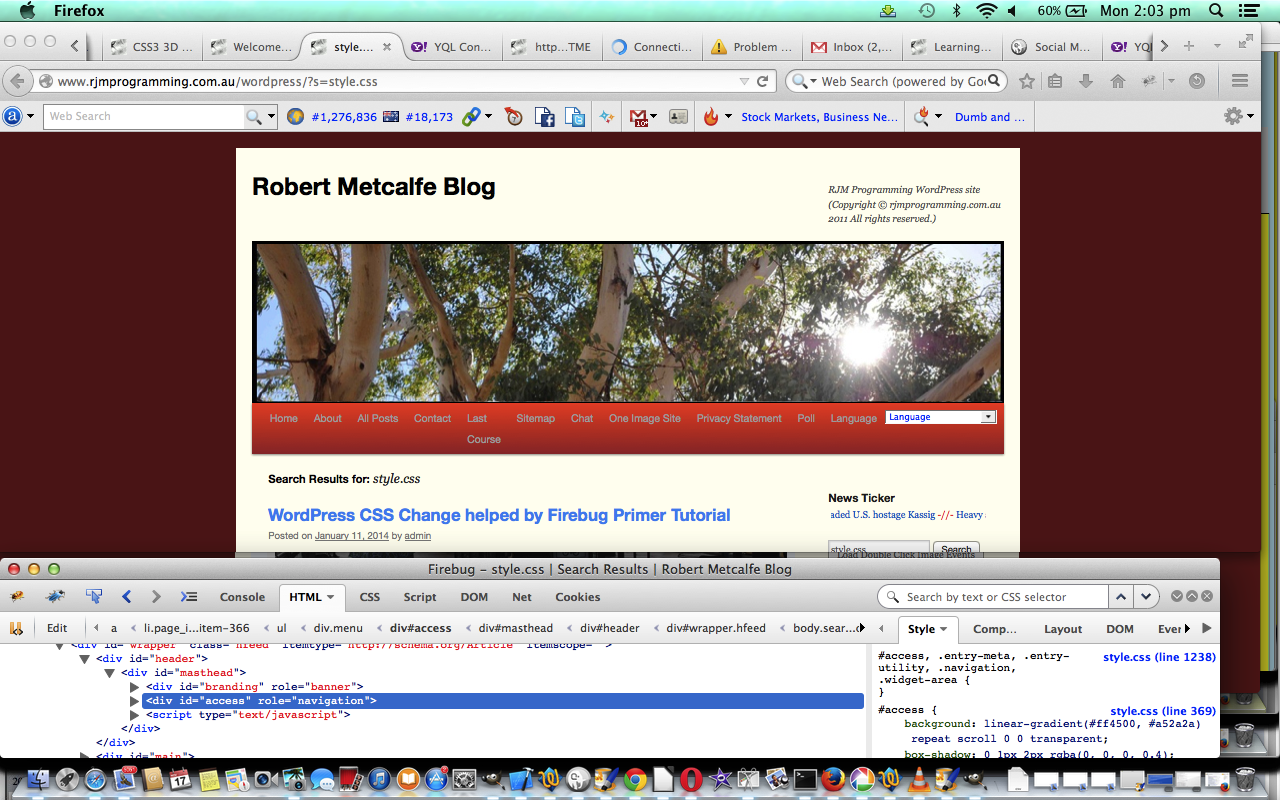
Task: Switch to the Layout side panel tab
Action: [x=1063, y=629]
